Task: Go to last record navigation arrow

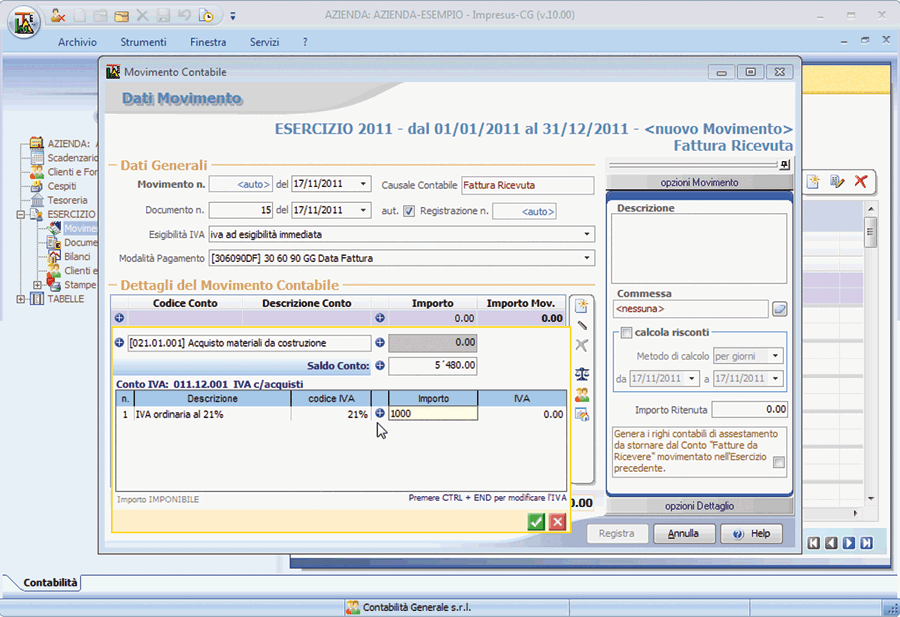Action: click(x=867, y=543)
